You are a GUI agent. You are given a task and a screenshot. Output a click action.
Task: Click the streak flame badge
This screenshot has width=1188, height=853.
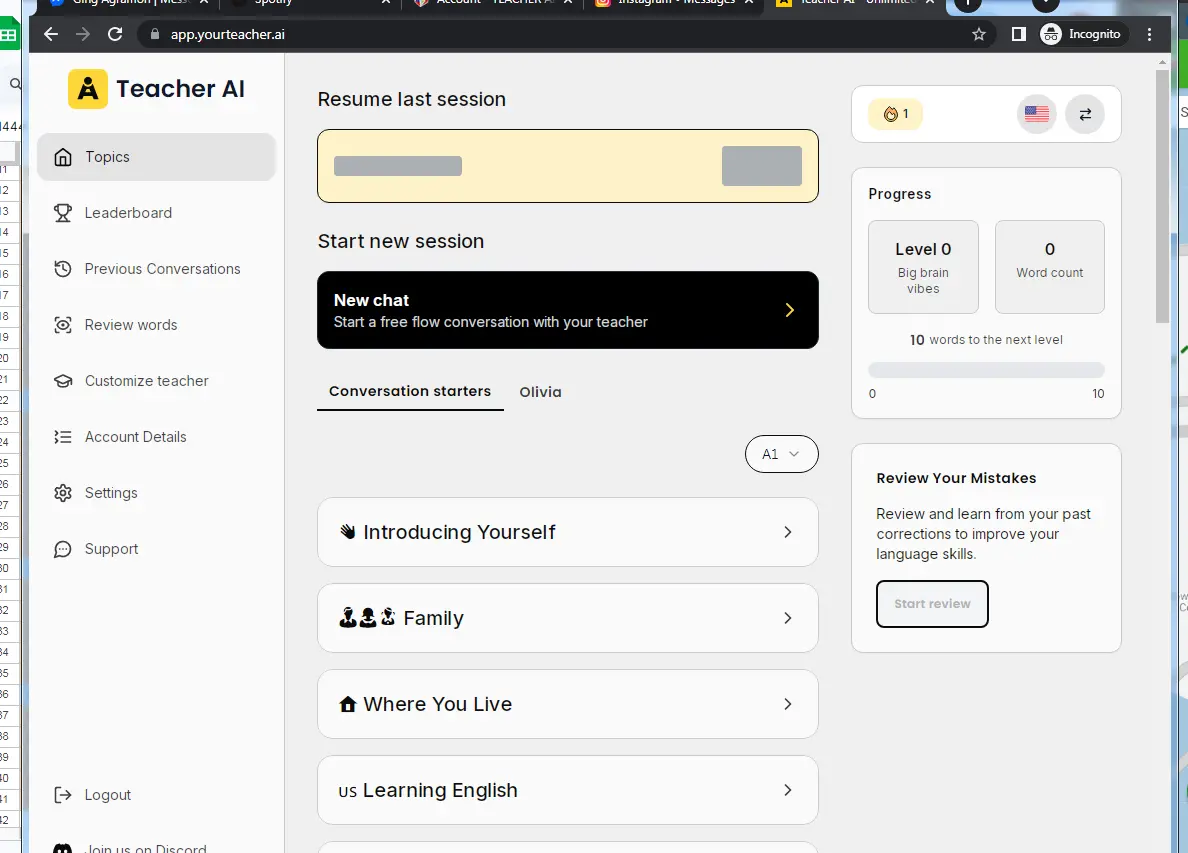tap(896, 114)
